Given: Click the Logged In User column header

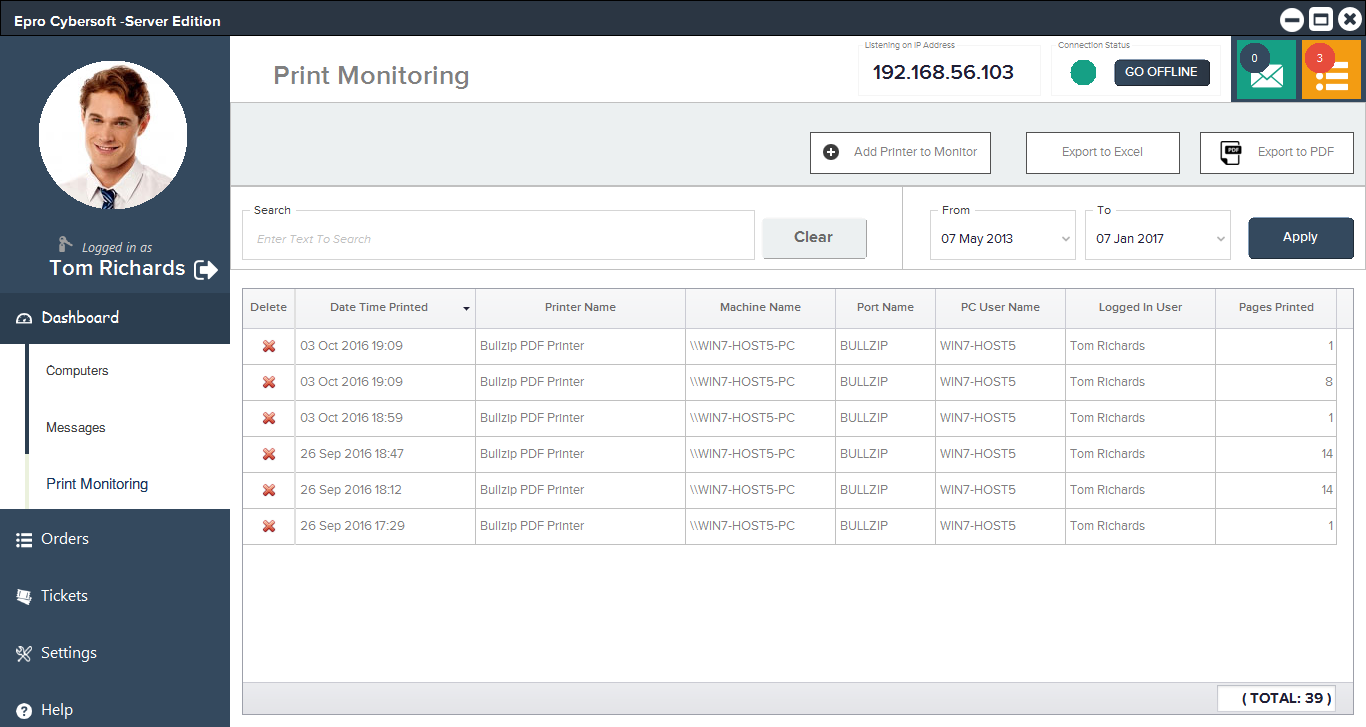Looking at the screenshot, I should [x=1140, y=308].
